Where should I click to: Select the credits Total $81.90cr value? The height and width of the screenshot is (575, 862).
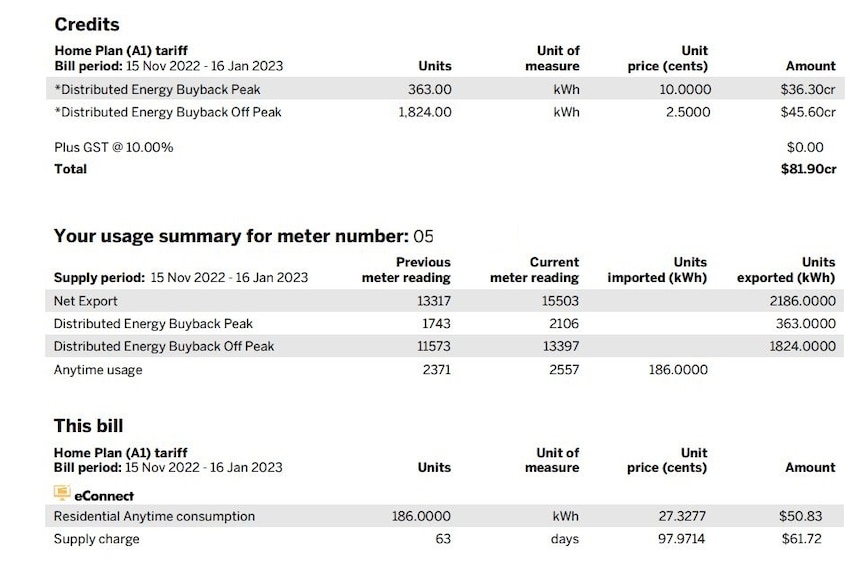(808, 169)
